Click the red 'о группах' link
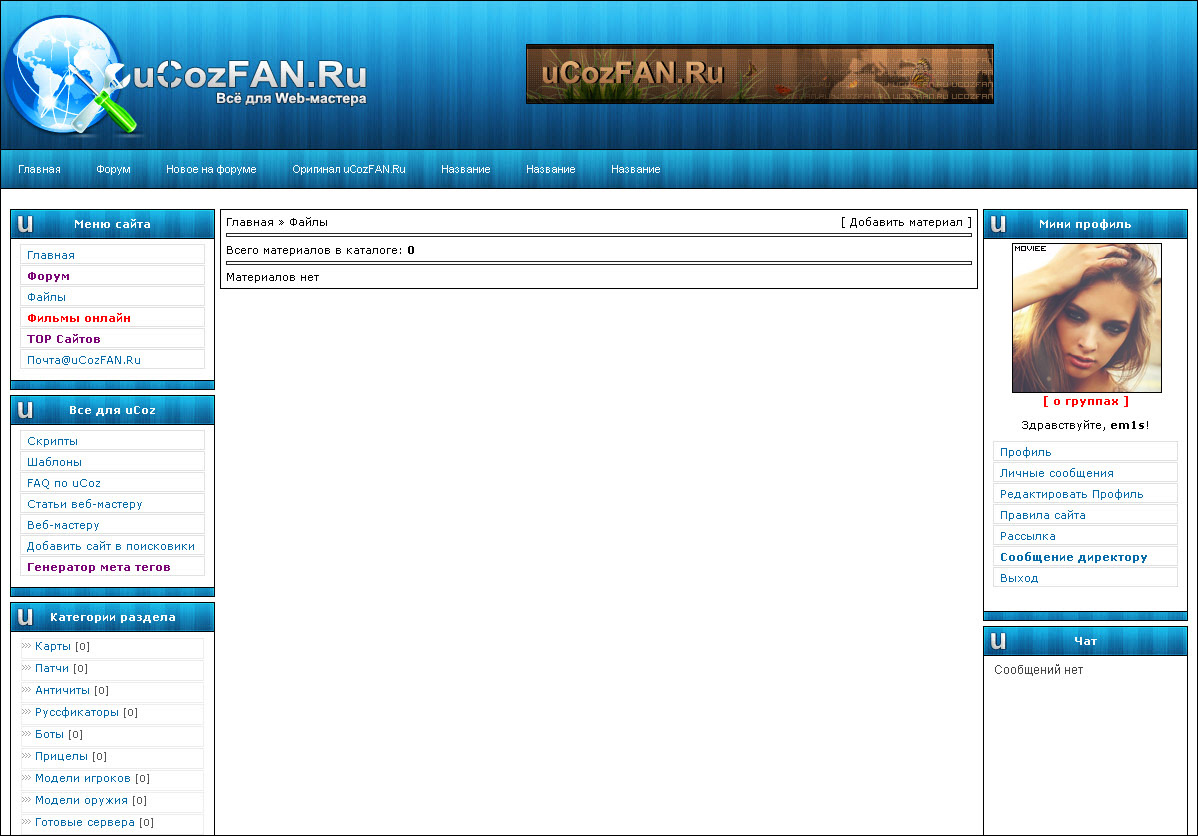Viewport: 1198px width, 836px height. (x=1085, y=401)
